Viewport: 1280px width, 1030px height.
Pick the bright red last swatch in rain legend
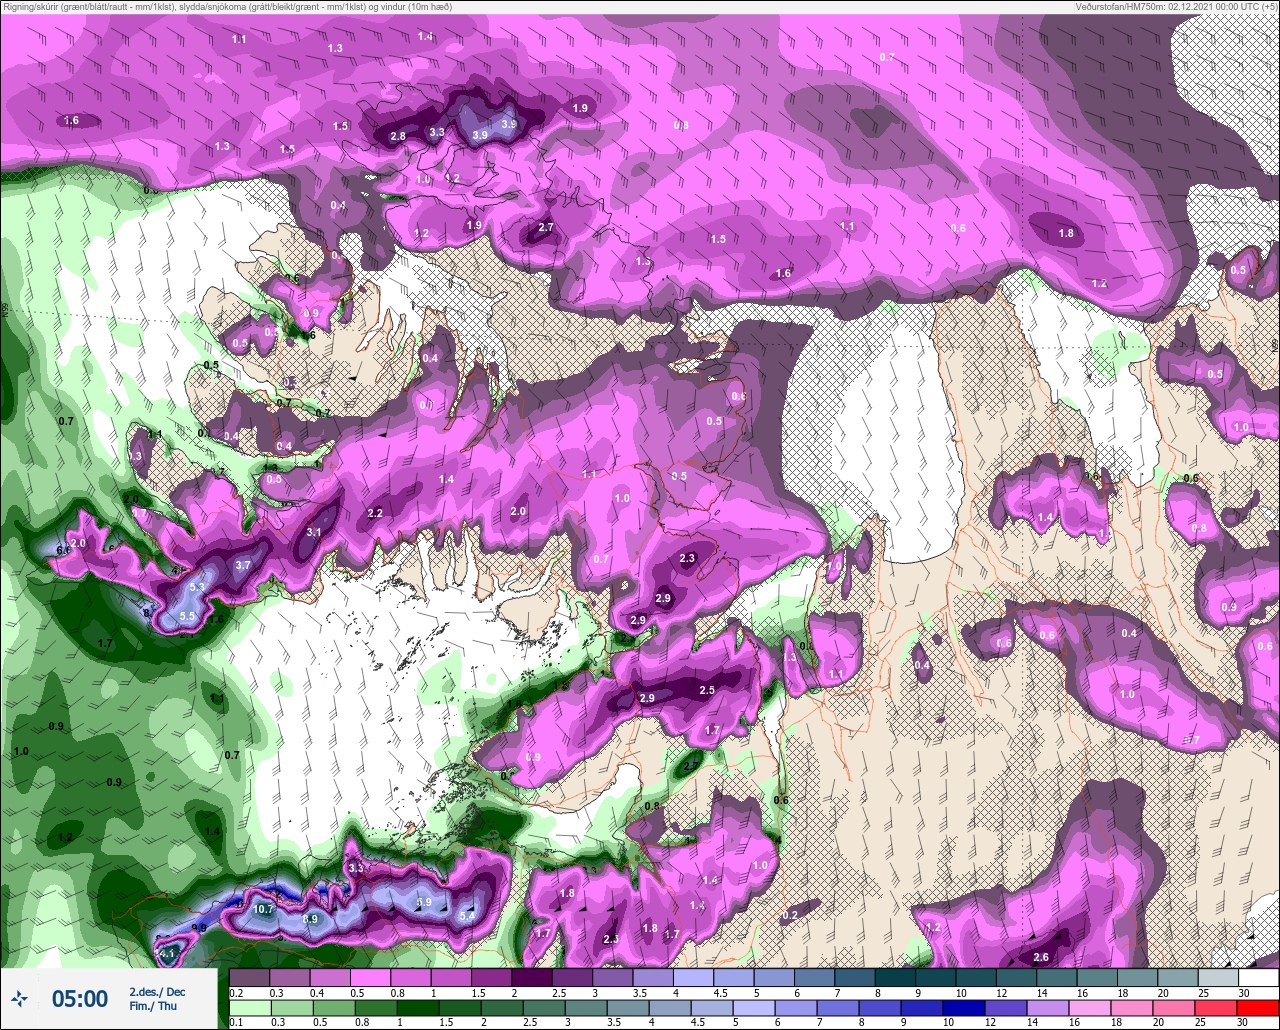[1258, 1006]
